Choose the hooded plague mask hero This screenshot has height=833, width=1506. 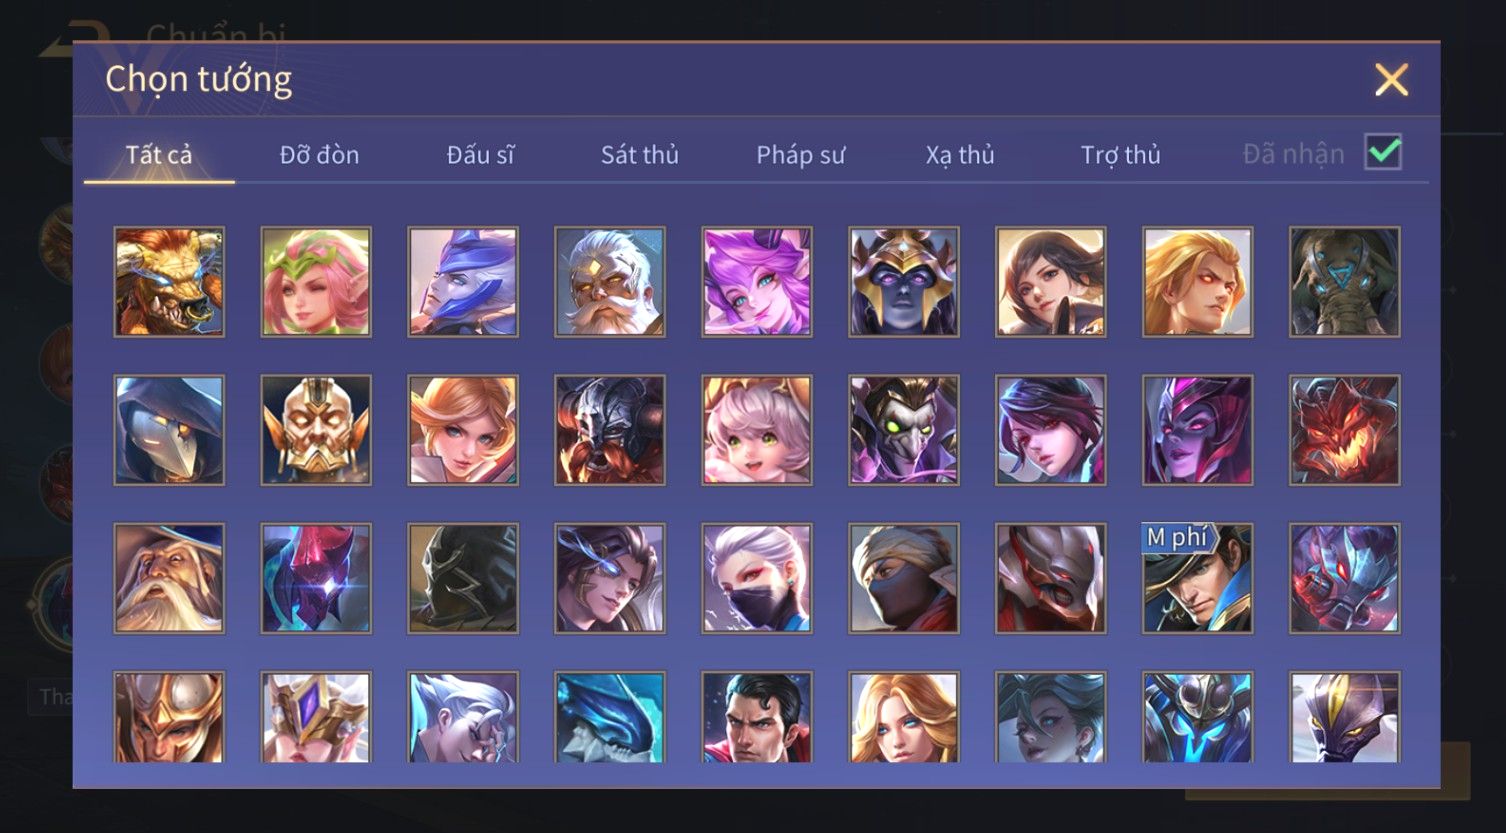[x=169, y=430]
